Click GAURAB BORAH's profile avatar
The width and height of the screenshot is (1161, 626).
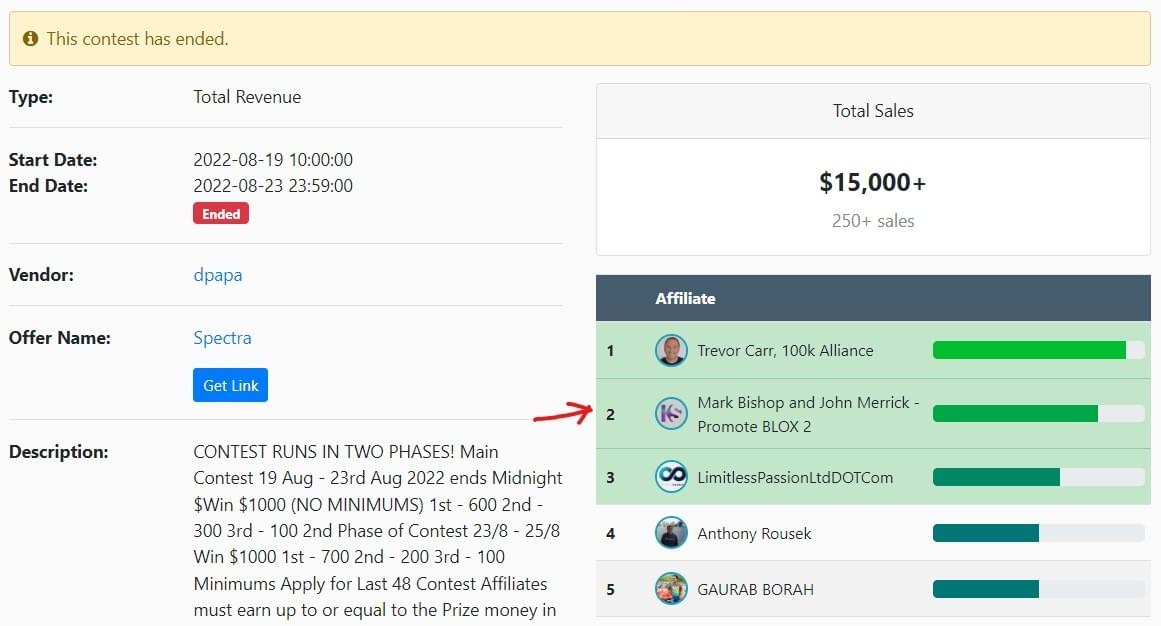[671, 589]
